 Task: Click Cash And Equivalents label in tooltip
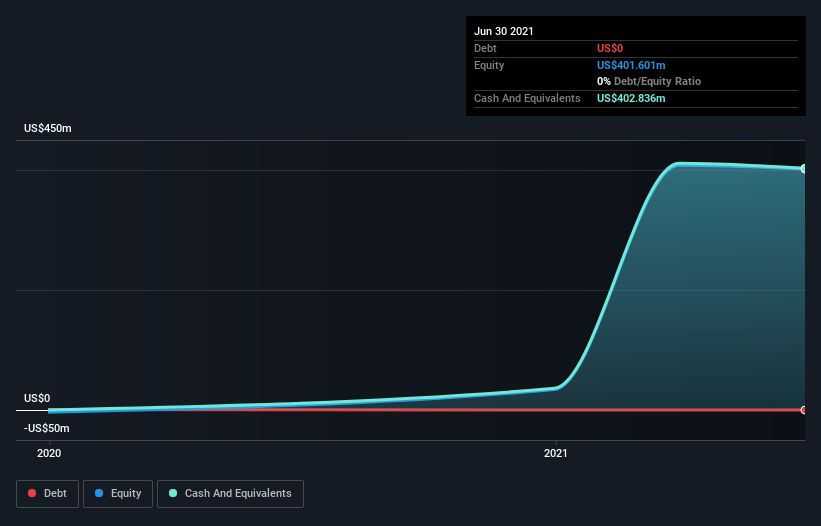[527, 98]
